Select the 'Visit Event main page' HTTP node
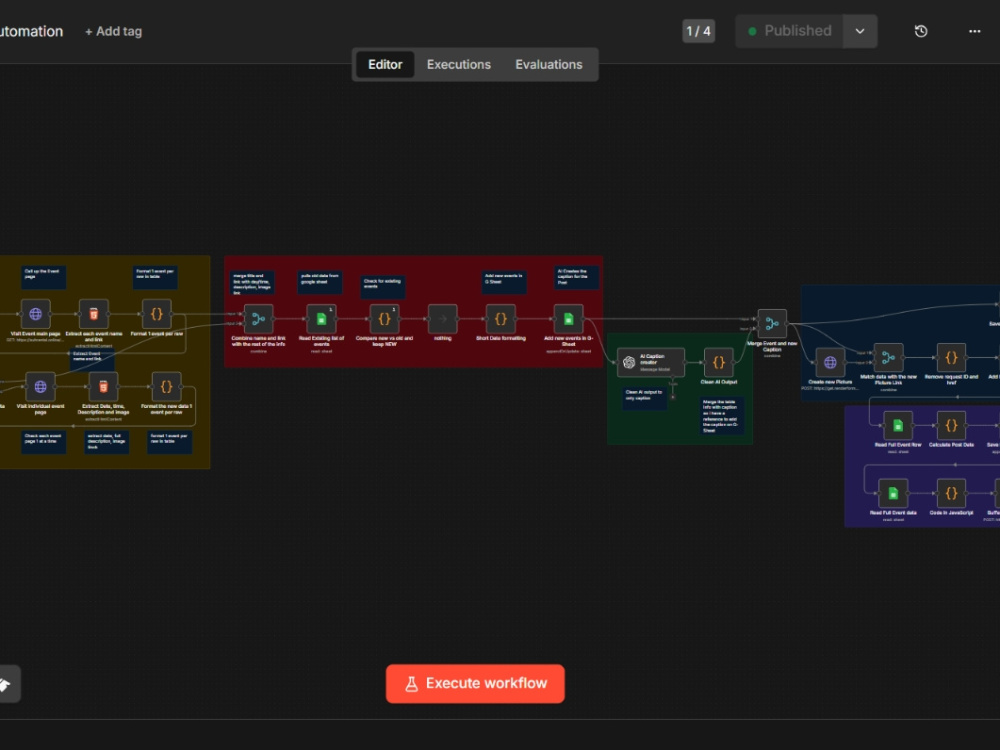 pos(36,314)
